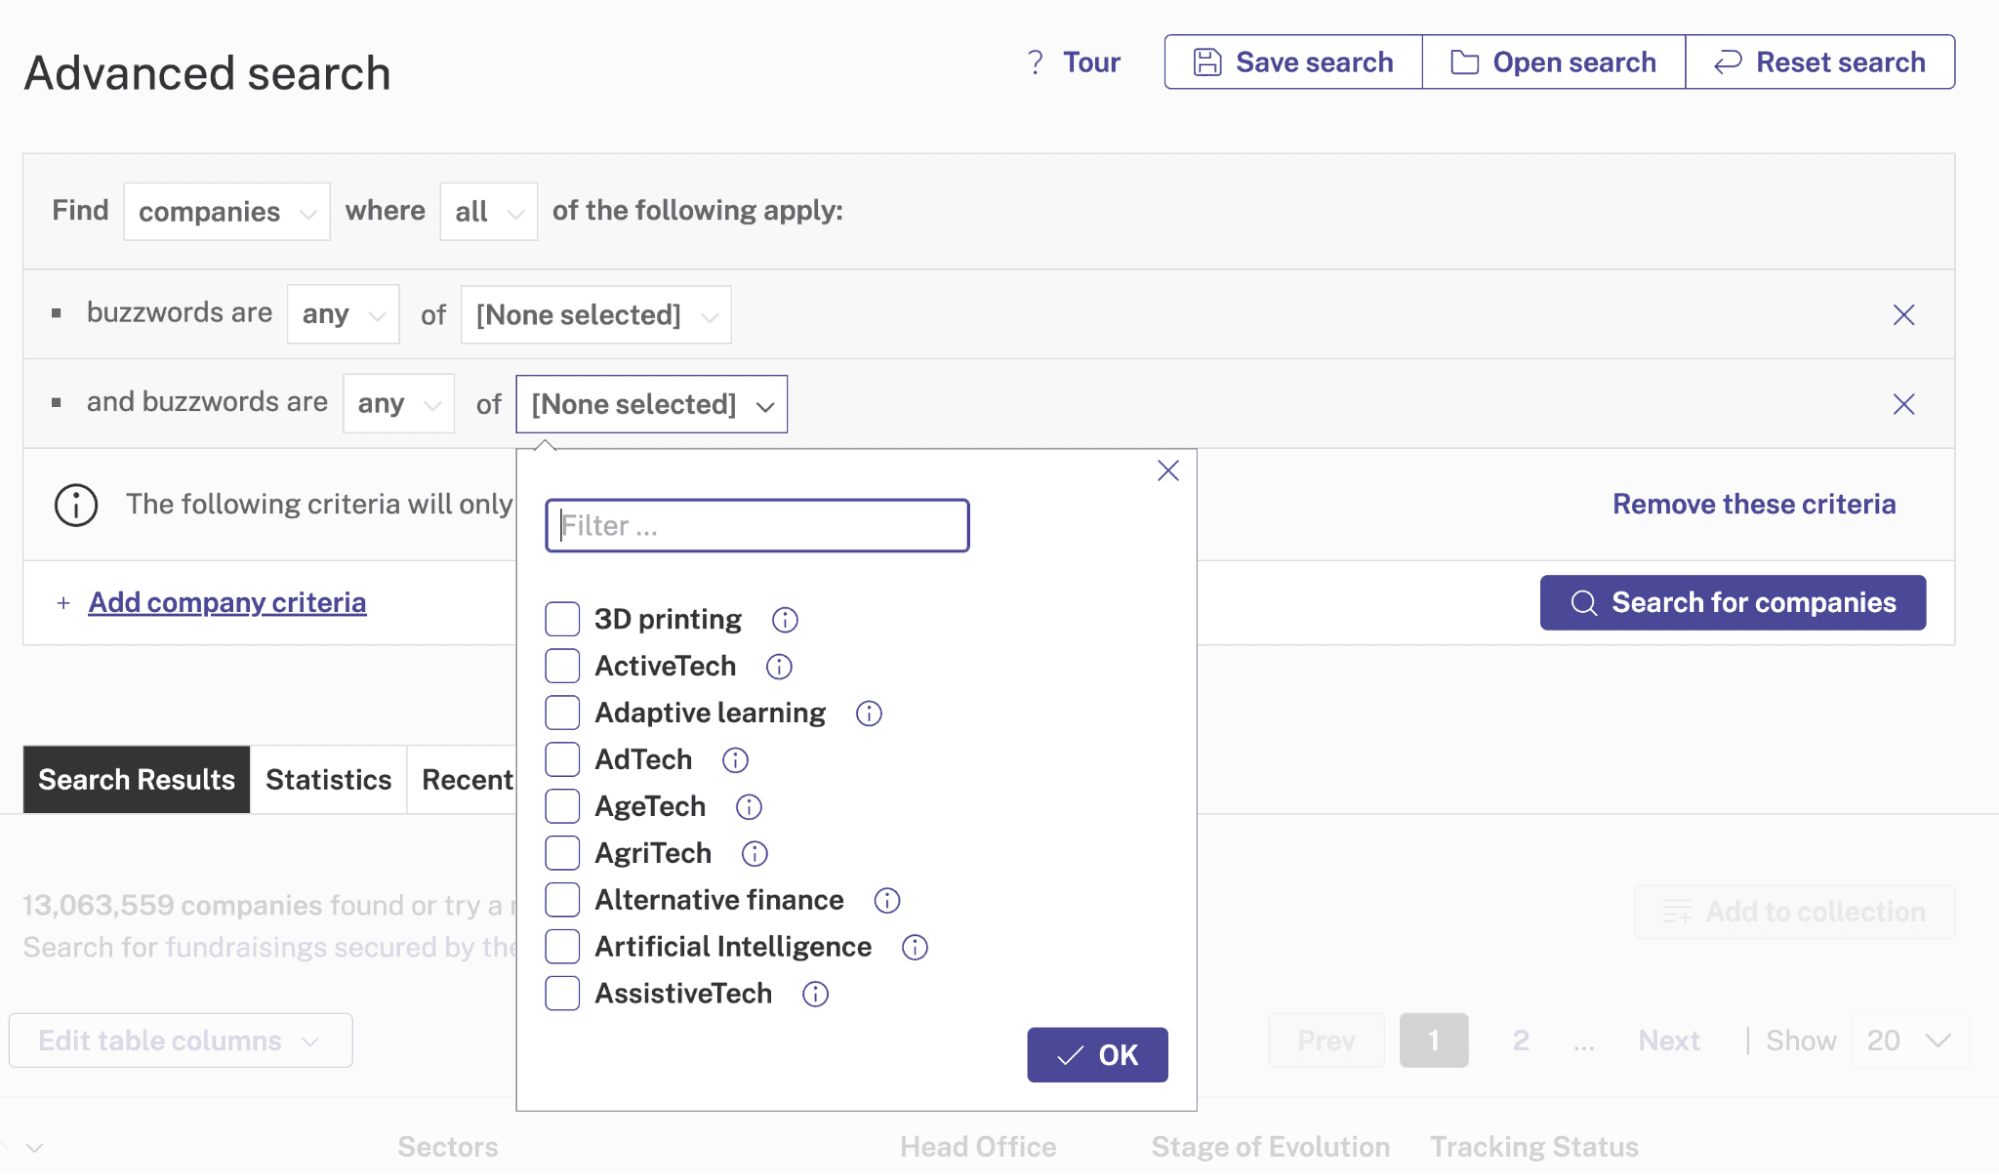This screenshot has height=1175, width=1999.
Task: Click the Prev page button
Action: click(x=1326, y=1041)
